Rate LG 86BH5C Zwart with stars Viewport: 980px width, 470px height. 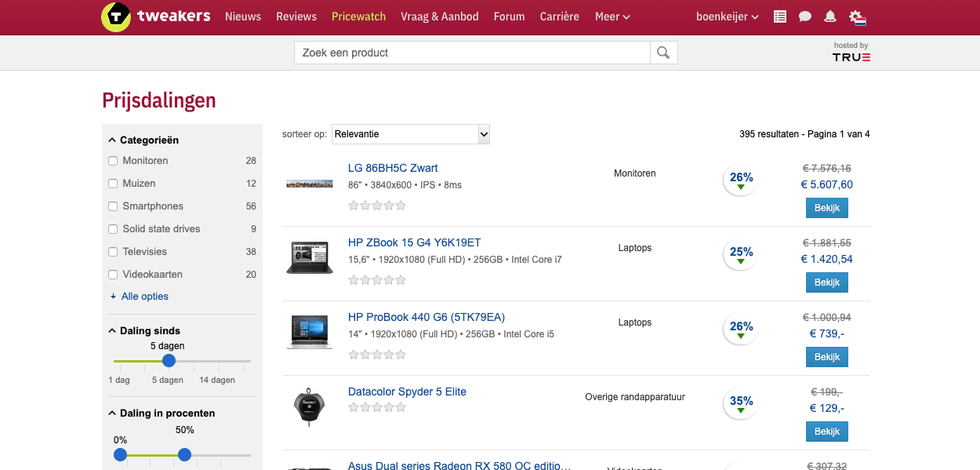point(377,205)
